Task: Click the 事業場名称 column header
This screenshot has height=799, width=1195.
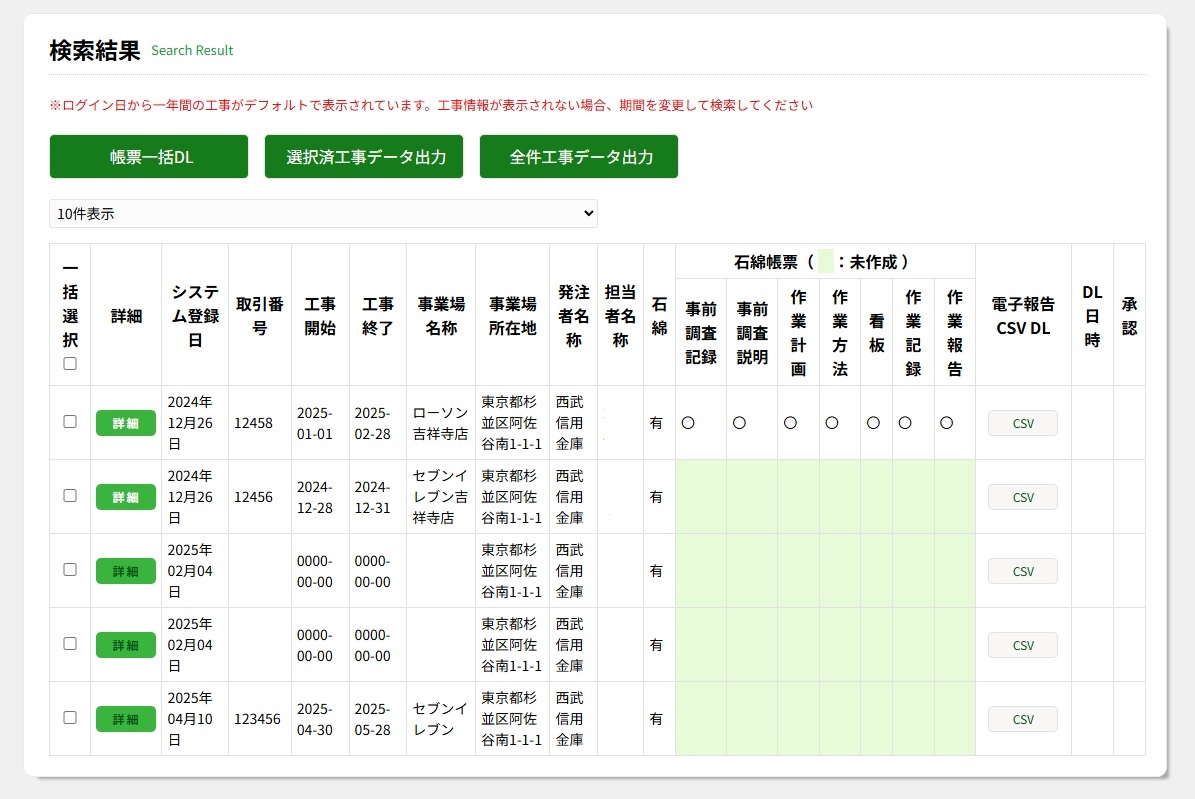Action: coord(441,316)
